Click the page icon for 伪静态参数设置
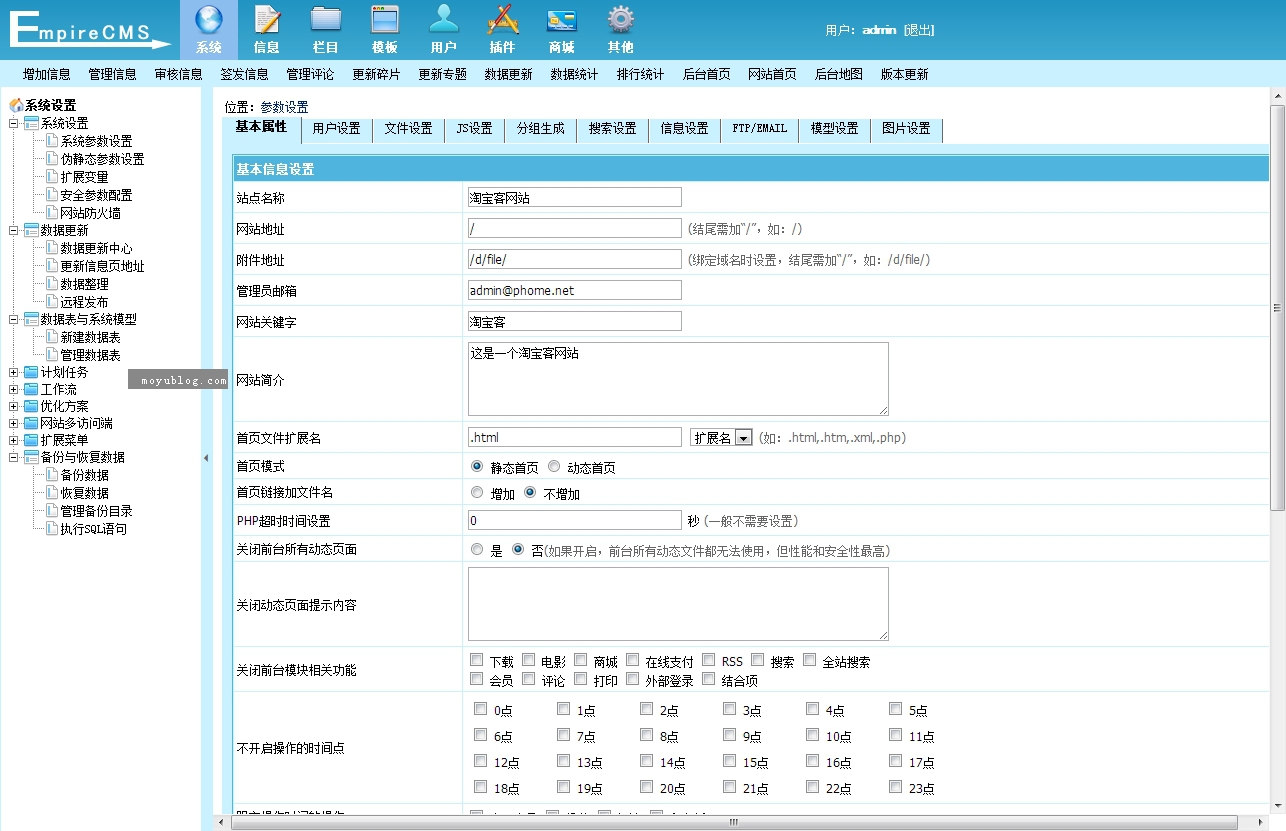The width and height of the screenshot is (1286, 831). tap(52, 159)
